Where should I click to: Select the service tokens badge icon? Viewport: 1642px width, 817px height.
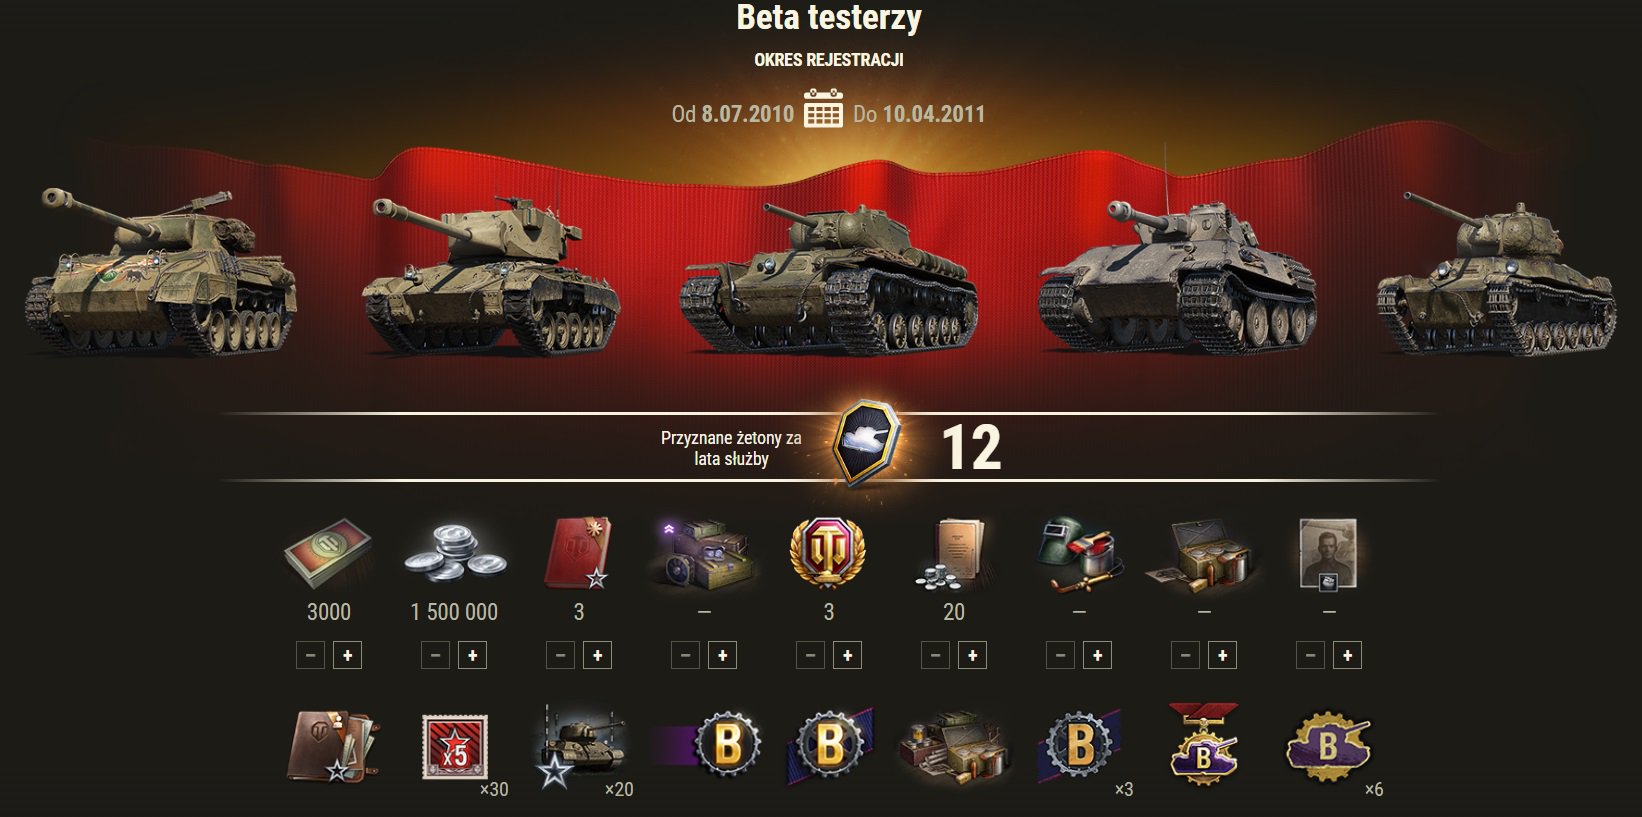[867, 443]
